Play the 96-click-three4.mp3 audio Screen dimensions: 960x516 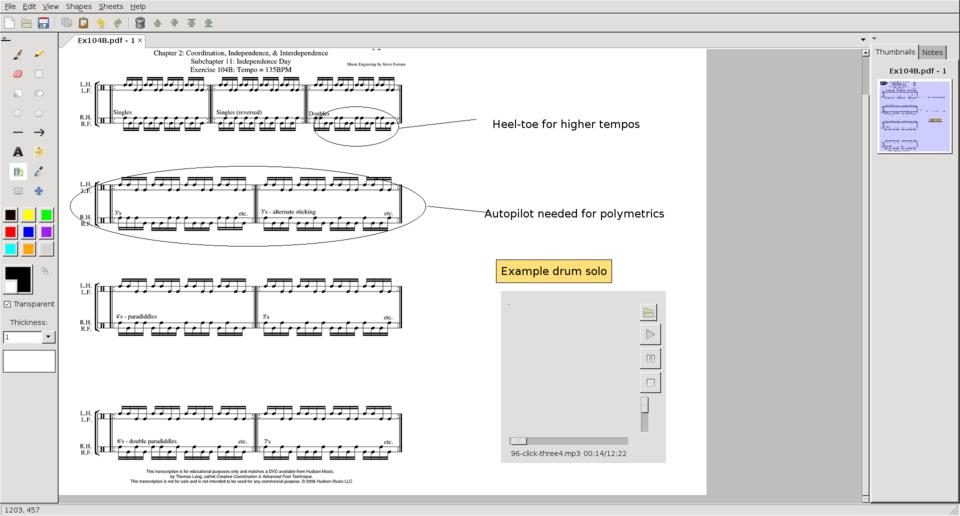pos(649,335)
